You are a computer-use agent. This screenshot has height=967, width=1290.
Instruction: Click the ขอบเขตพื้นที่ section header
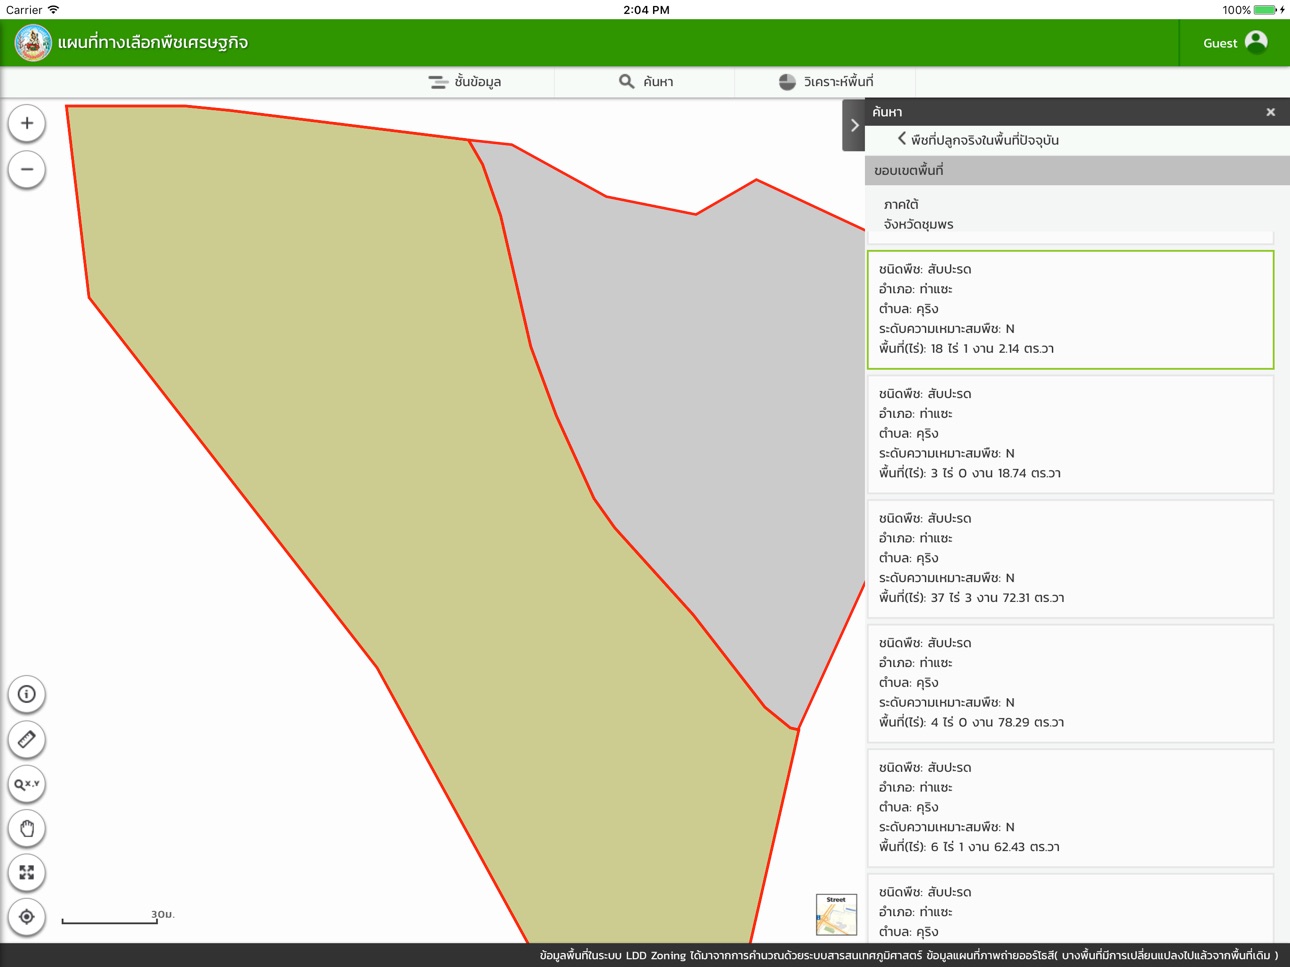(x=1077, y=170)
